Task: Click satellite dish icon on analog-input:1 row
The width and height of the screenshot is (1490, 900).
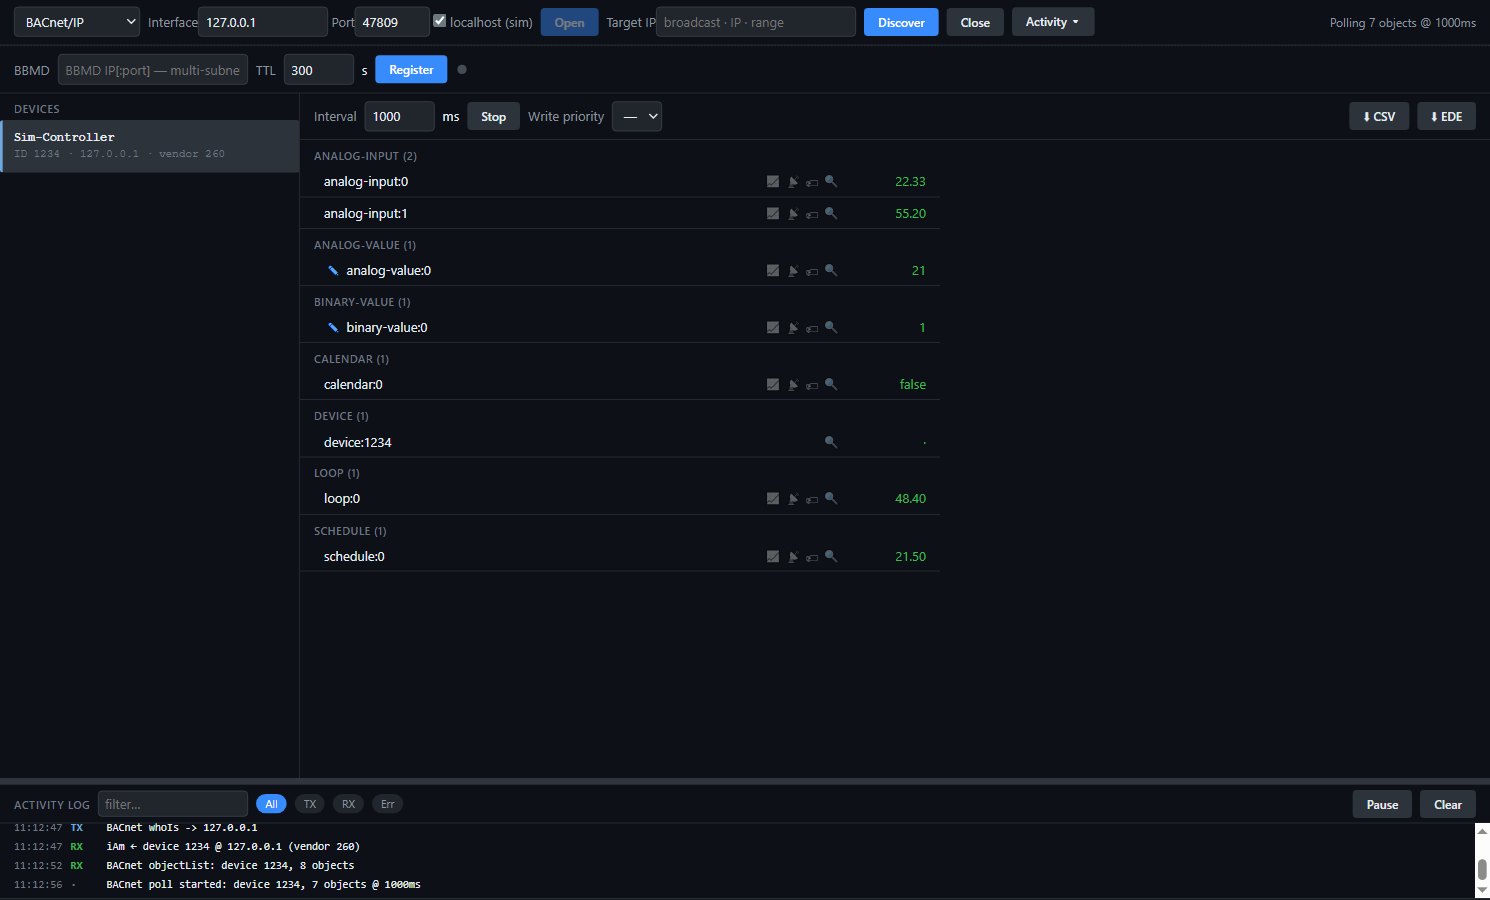Action: coord(793,214)
